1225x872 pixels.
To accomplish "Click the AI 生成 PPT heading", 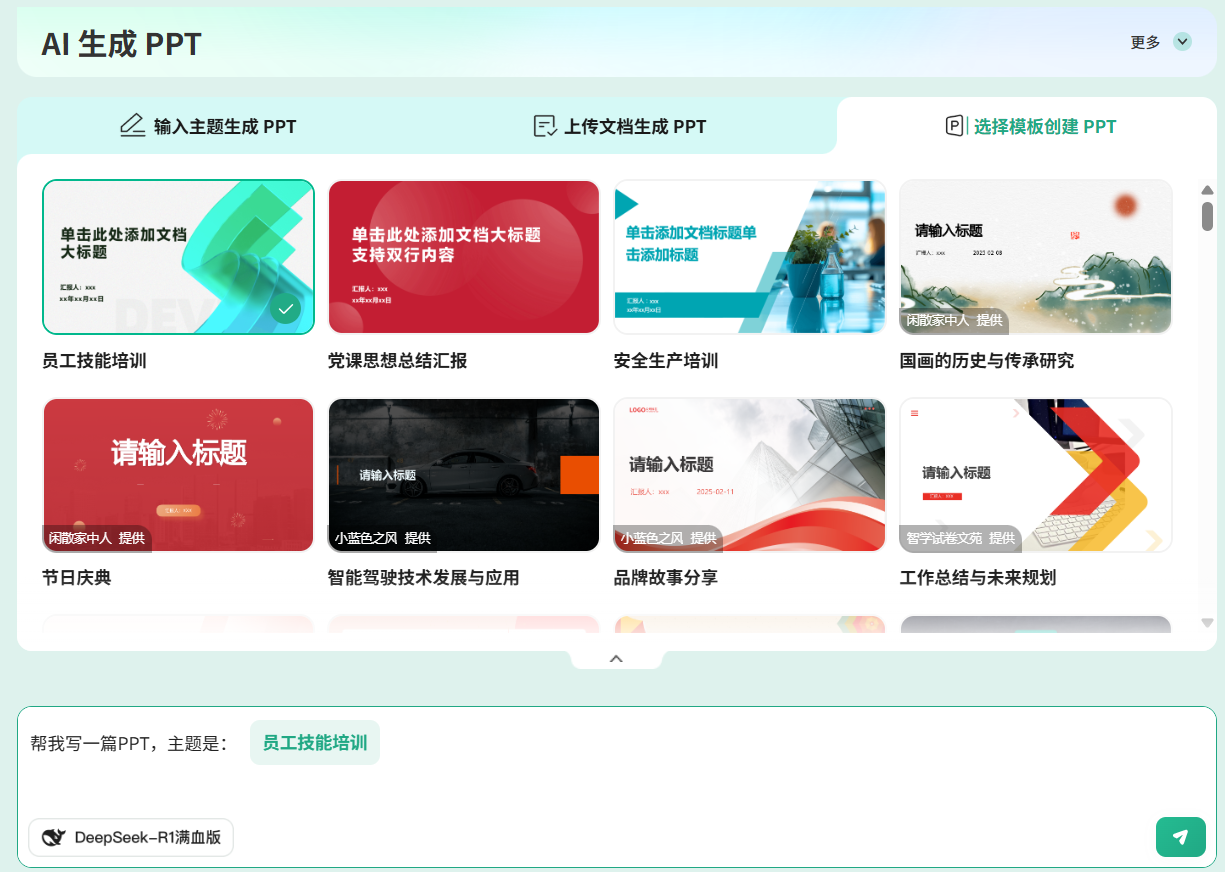I will pos(121,44).
